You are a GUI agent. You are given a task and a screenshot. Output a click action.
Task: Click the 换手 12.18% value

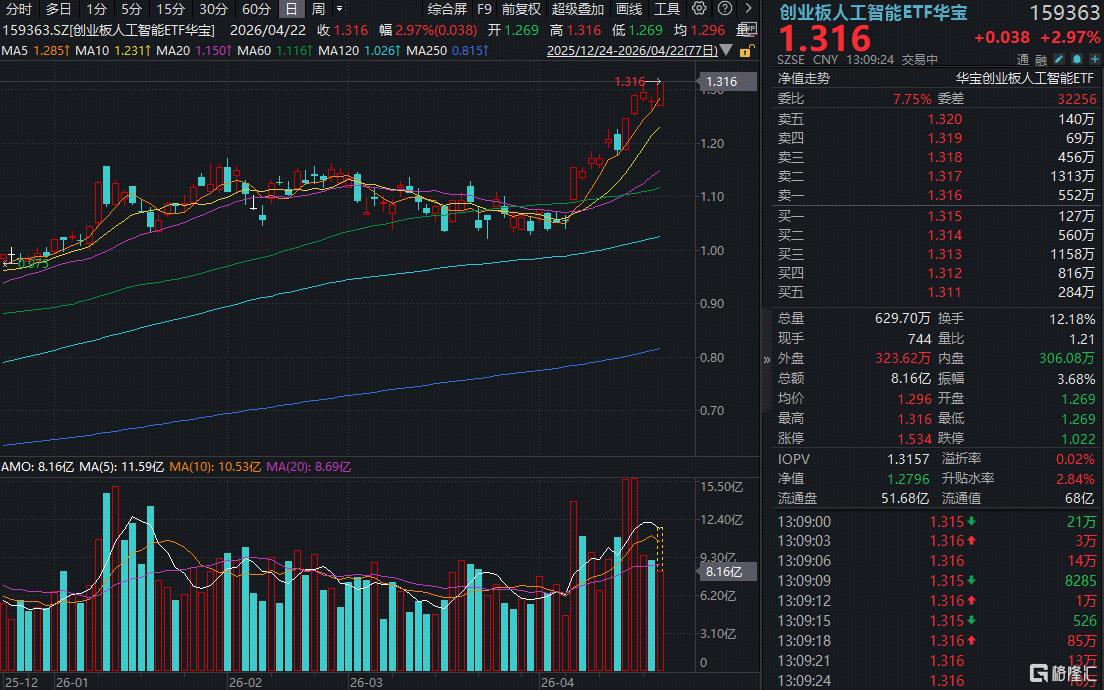pyautogui.click(x=1072, y=319)
